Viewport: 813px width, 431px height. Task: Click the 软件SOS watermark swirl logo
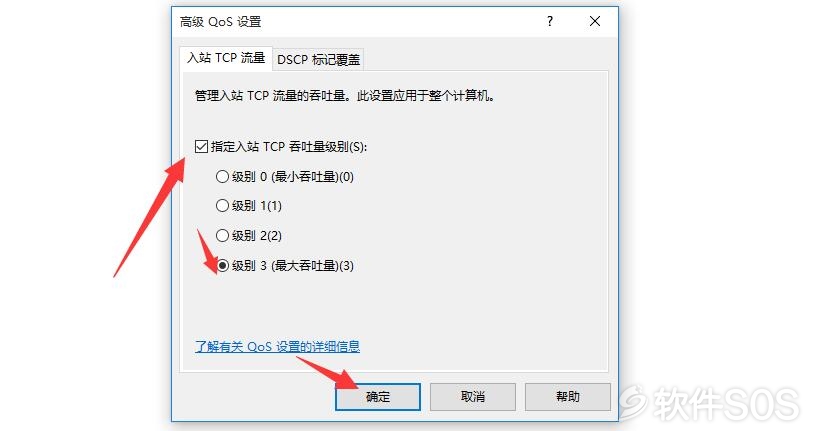pyautogui.click(x=634, y=402)
